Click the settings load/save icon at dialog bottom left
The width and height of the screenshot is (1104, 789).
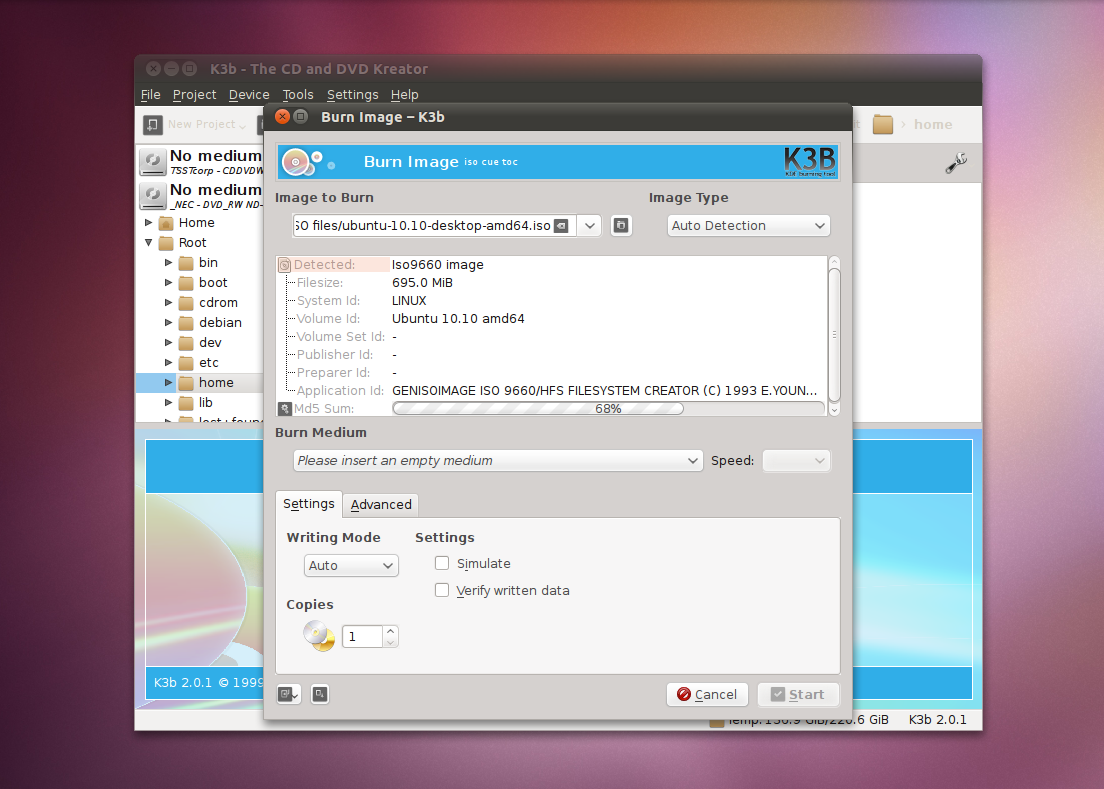(289, 694)
